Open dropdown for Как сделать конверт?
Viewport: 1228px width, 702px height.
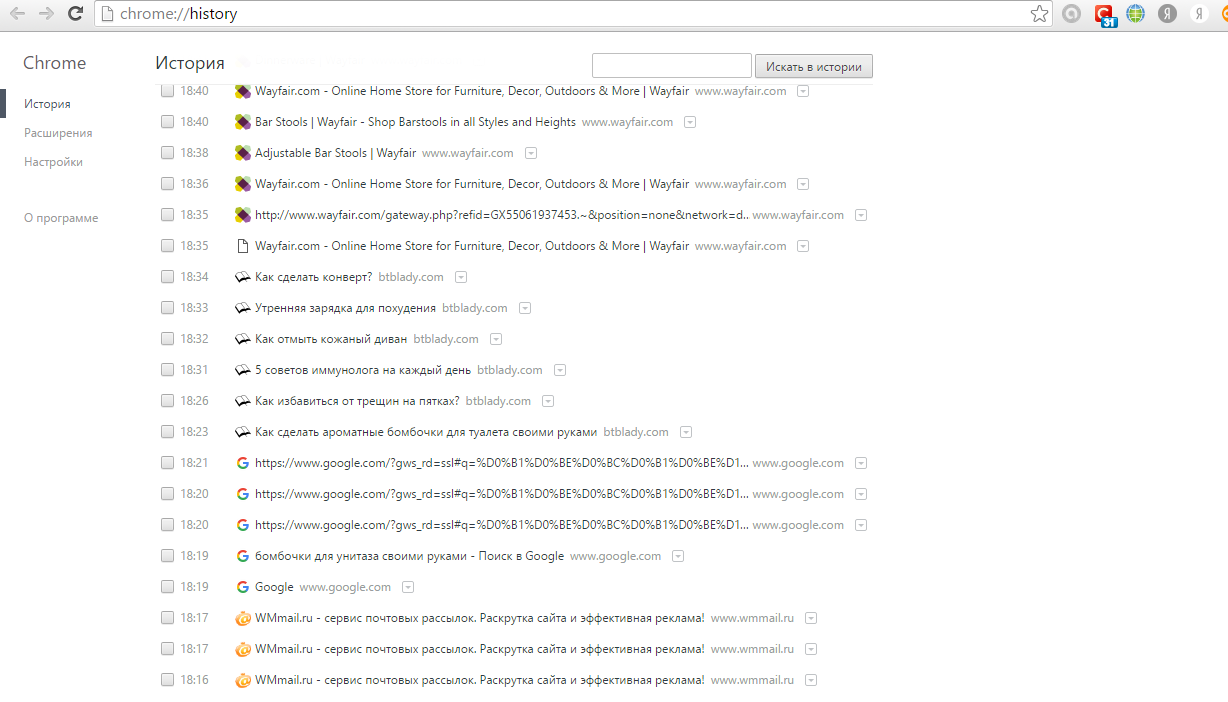click(x=461, y=277)
